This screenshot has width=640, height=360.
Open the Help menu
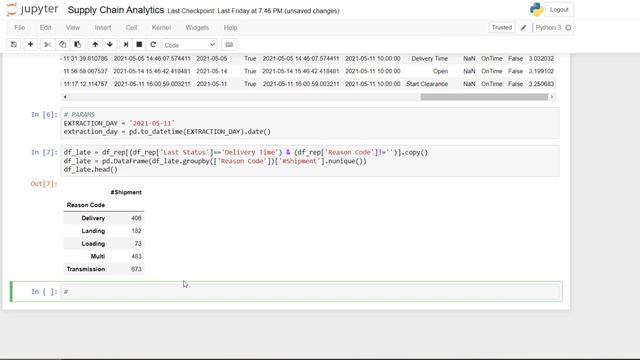tap(230, 28)
